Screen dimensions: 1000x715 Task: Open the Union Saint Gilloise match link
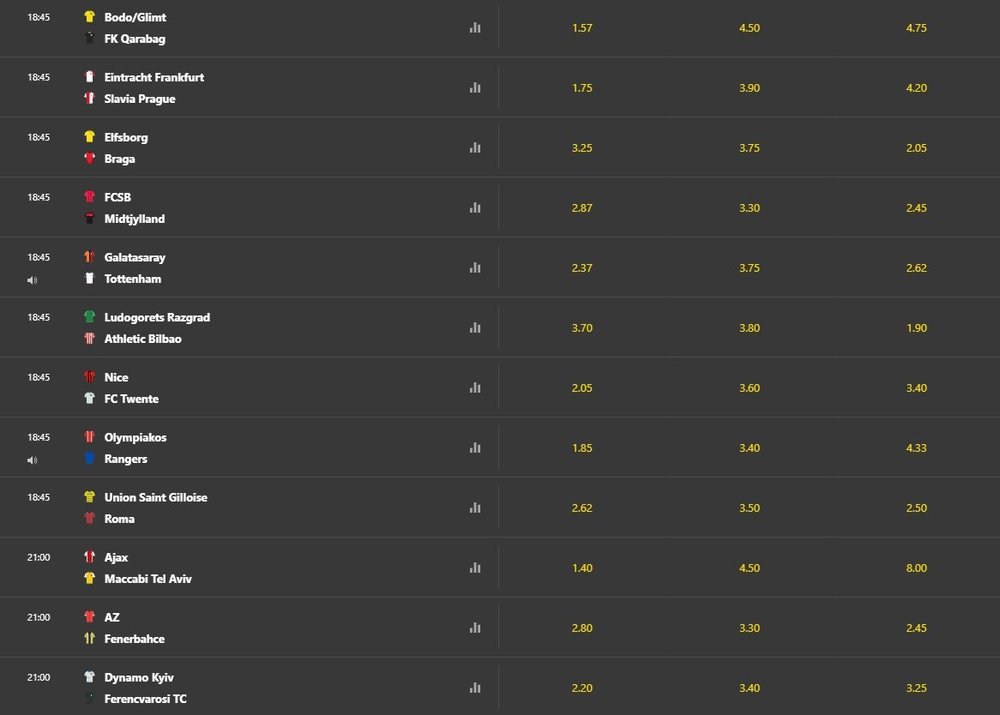pos(156,497)
